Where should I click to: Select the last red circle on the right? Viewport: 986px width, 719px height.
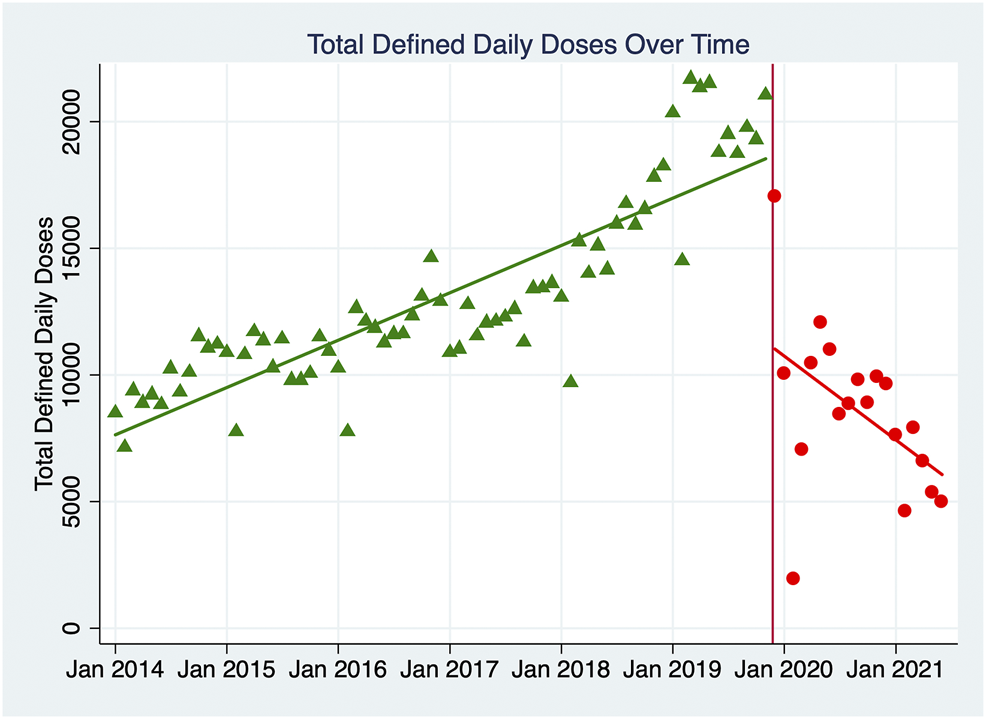click(x=941, y=501)
